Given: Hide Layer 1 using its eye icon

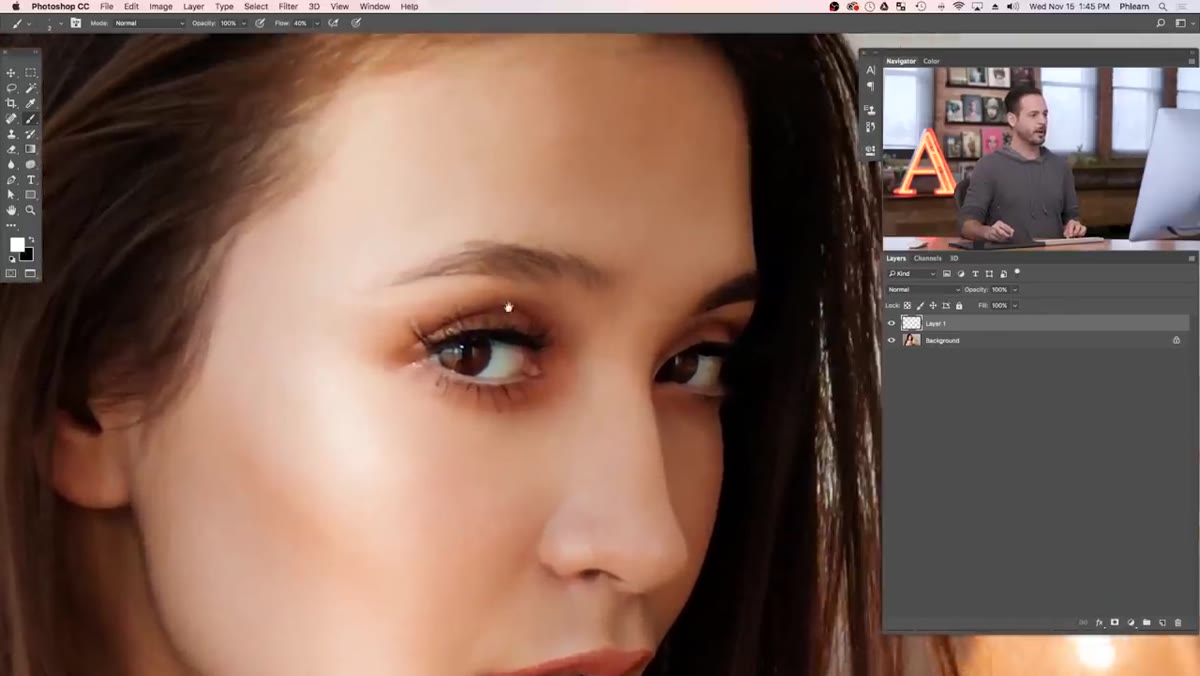Looking at the screenshot, I should (x=891, y=323).
